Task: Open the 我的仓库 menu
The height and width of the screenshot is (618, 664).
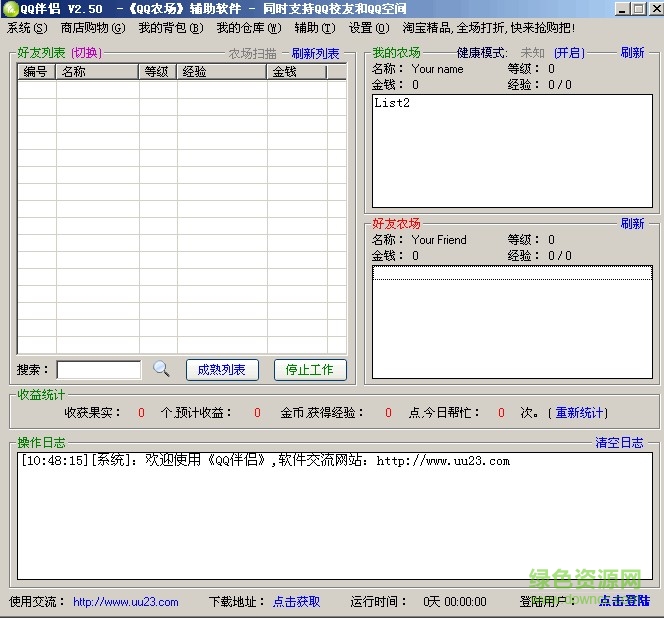Action: (x=248, y=28)
